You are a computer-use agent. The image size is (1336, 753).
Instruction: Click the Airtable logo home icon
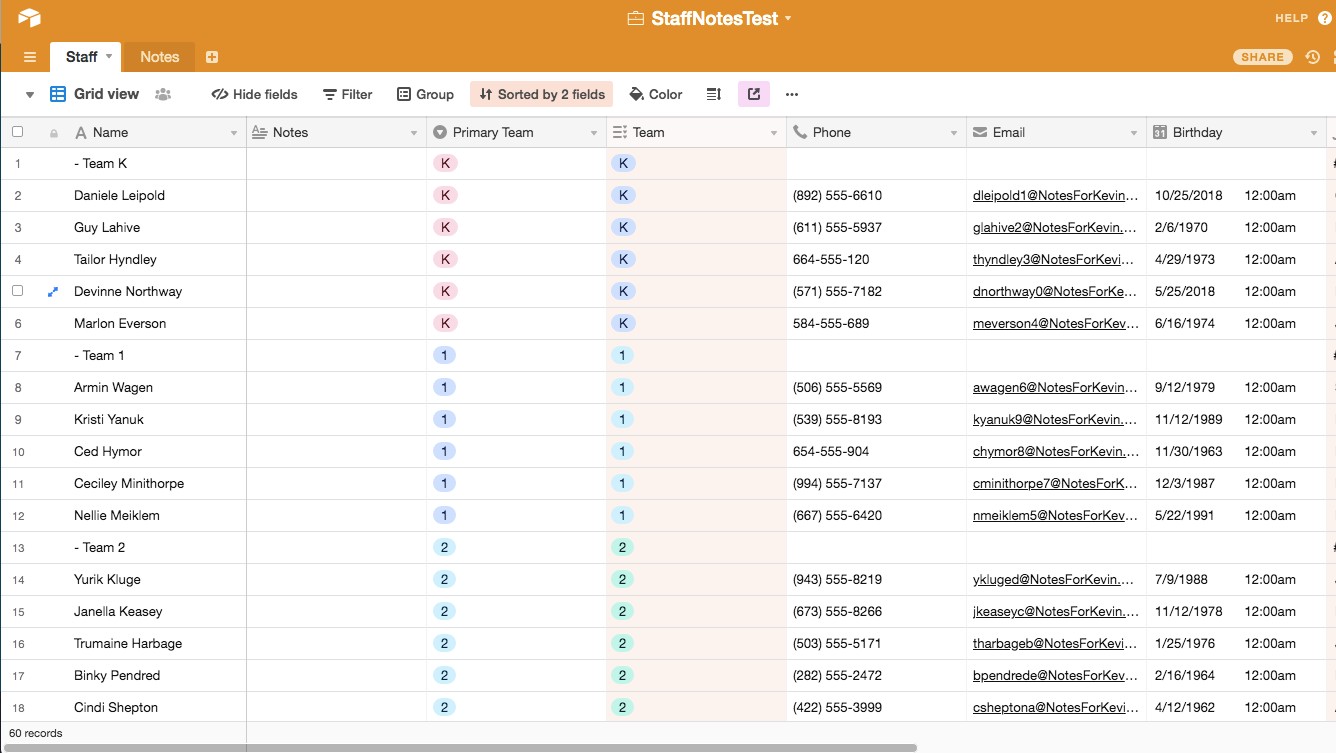(29, 18)
